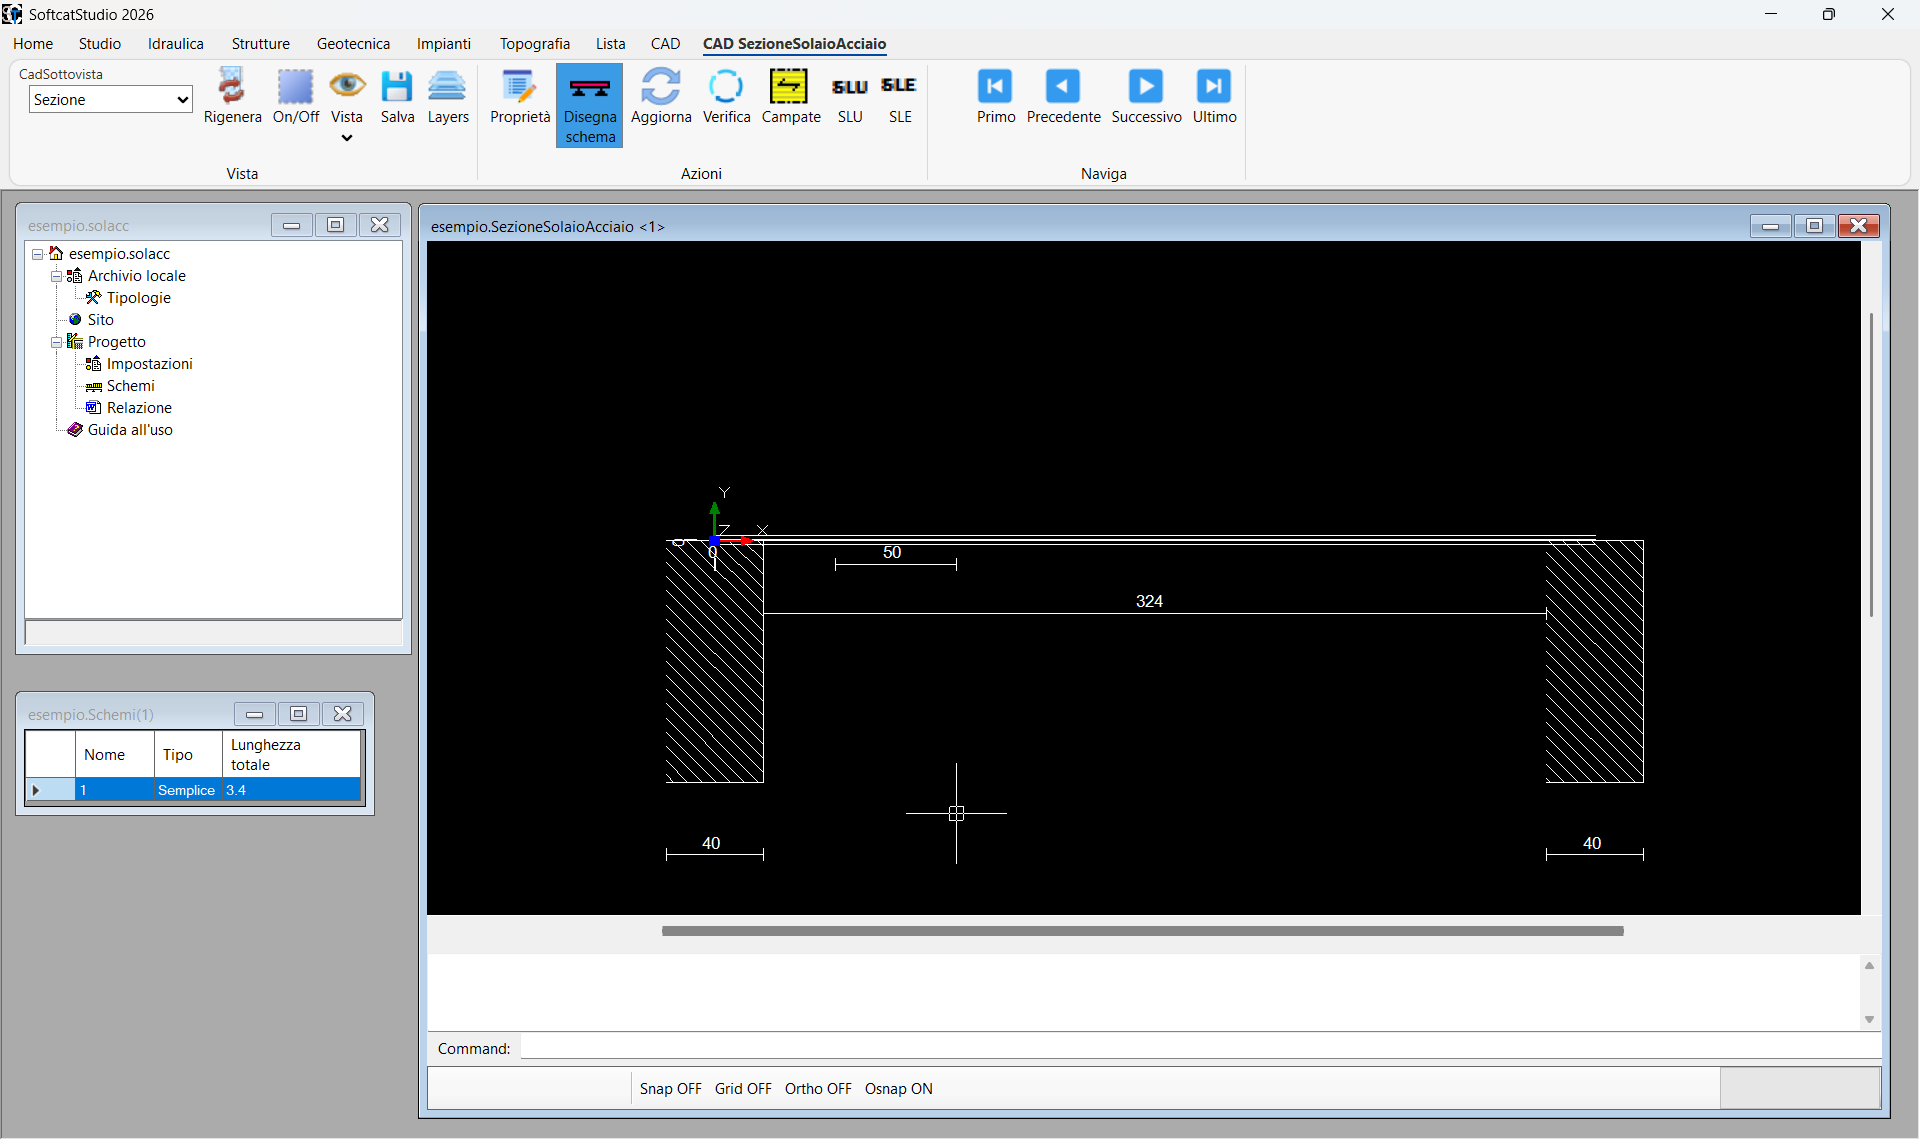Screen dimensions: 1920x1140
Task: Go to Primo record
Action: 996,97
